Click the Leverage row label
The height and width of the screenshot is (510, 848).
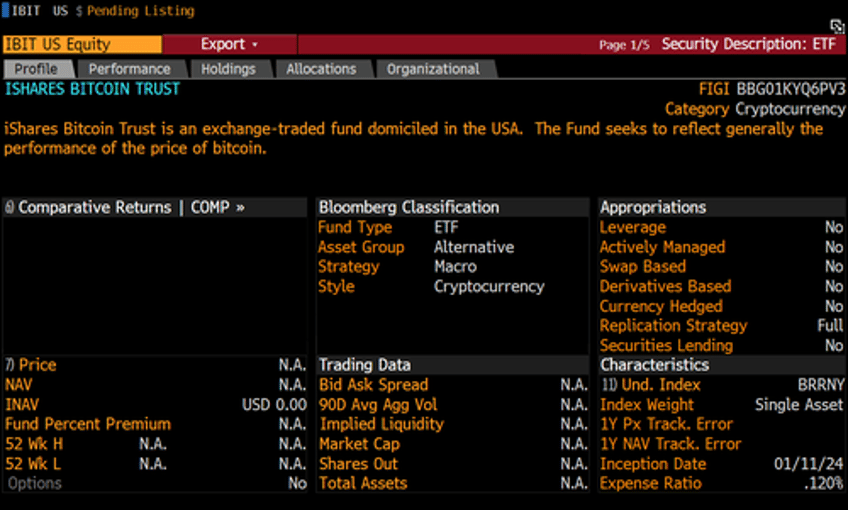coord(633,227)
